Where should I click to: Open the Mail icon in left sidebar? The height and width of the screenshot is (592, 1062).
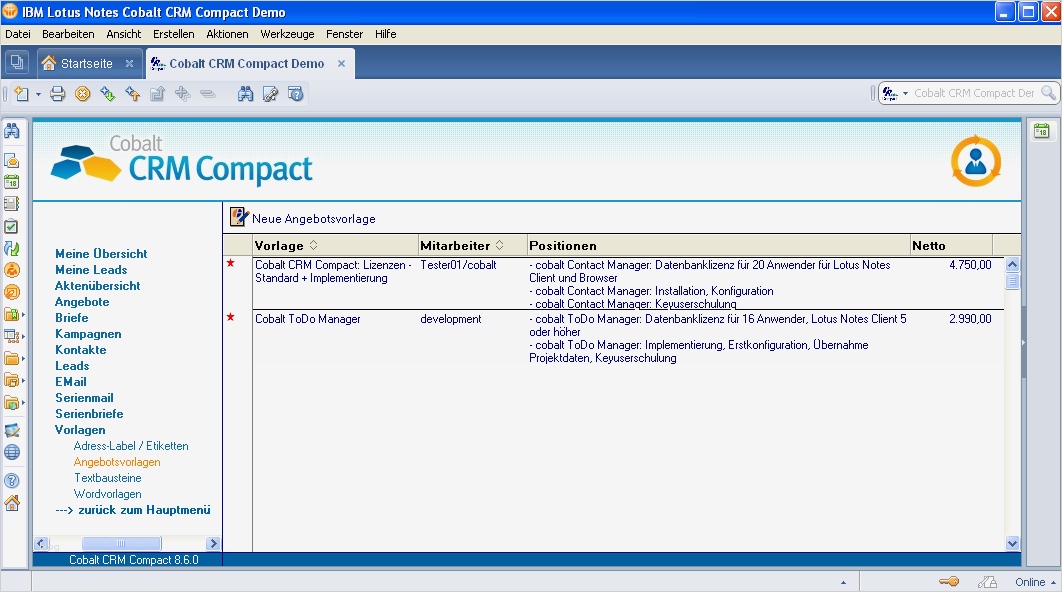pyautogui.click(x=12, y=161)
